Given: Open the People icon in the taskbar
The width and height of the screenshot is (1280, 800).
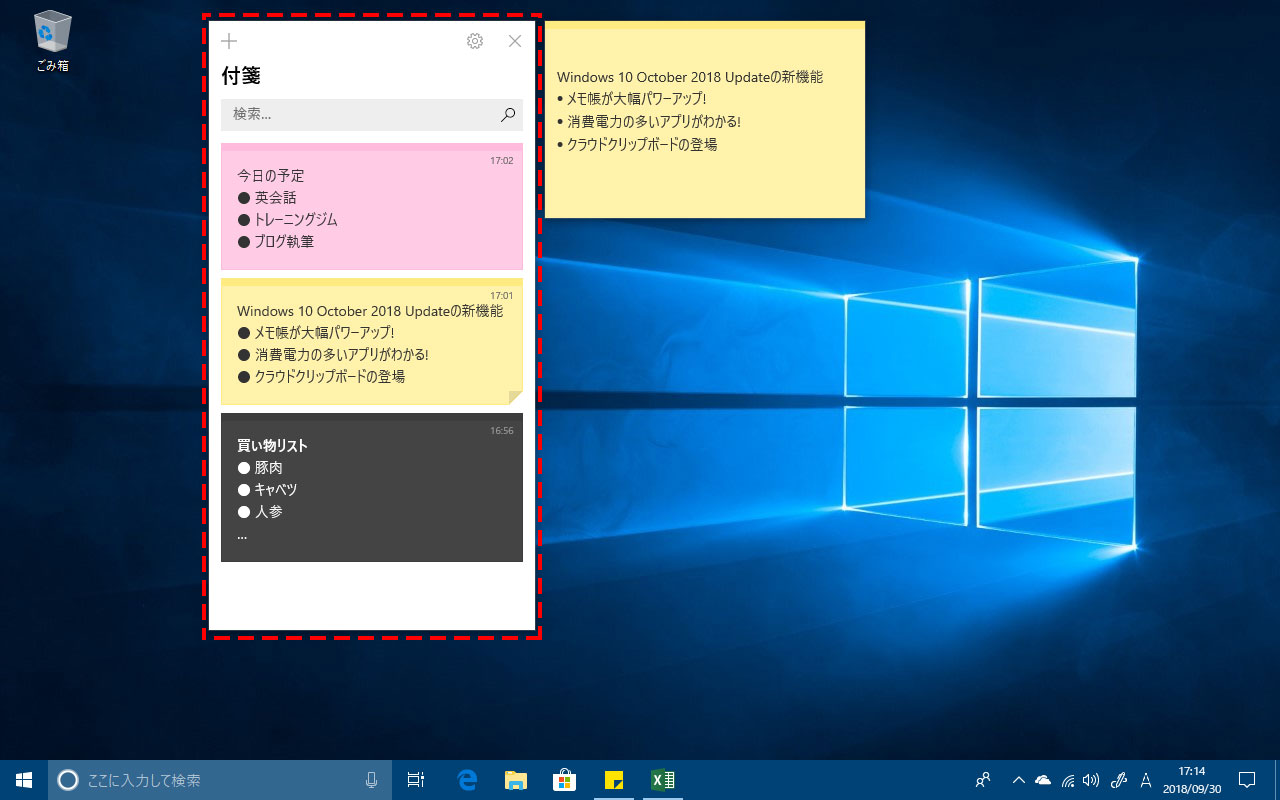Looking at the screenshot, I should click(983, 780).
